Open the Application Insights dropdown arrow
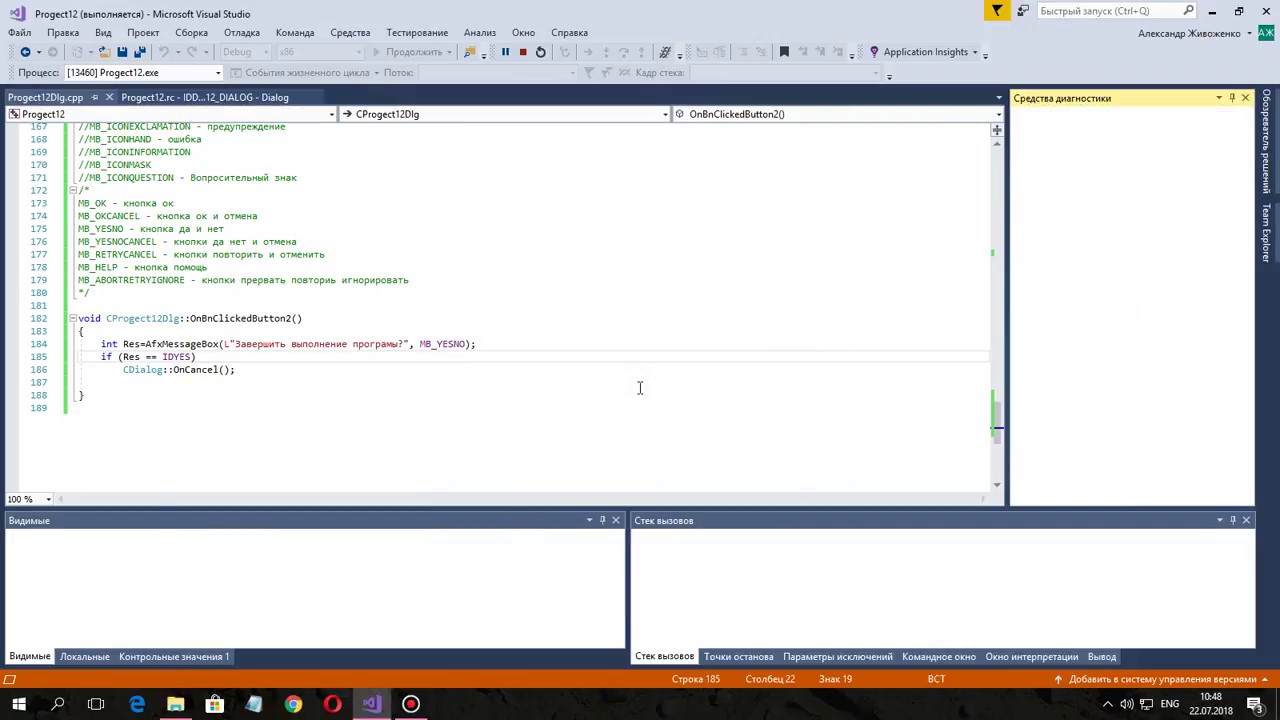1280x720 pixels. (974, 53)
